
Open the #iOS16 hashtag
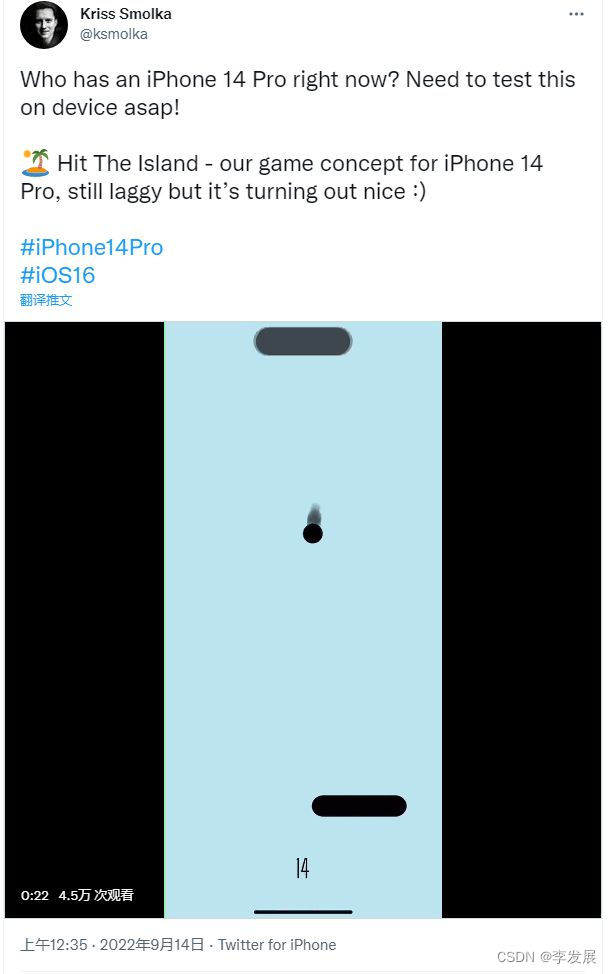pyautogui.click(x=58, y=275)
